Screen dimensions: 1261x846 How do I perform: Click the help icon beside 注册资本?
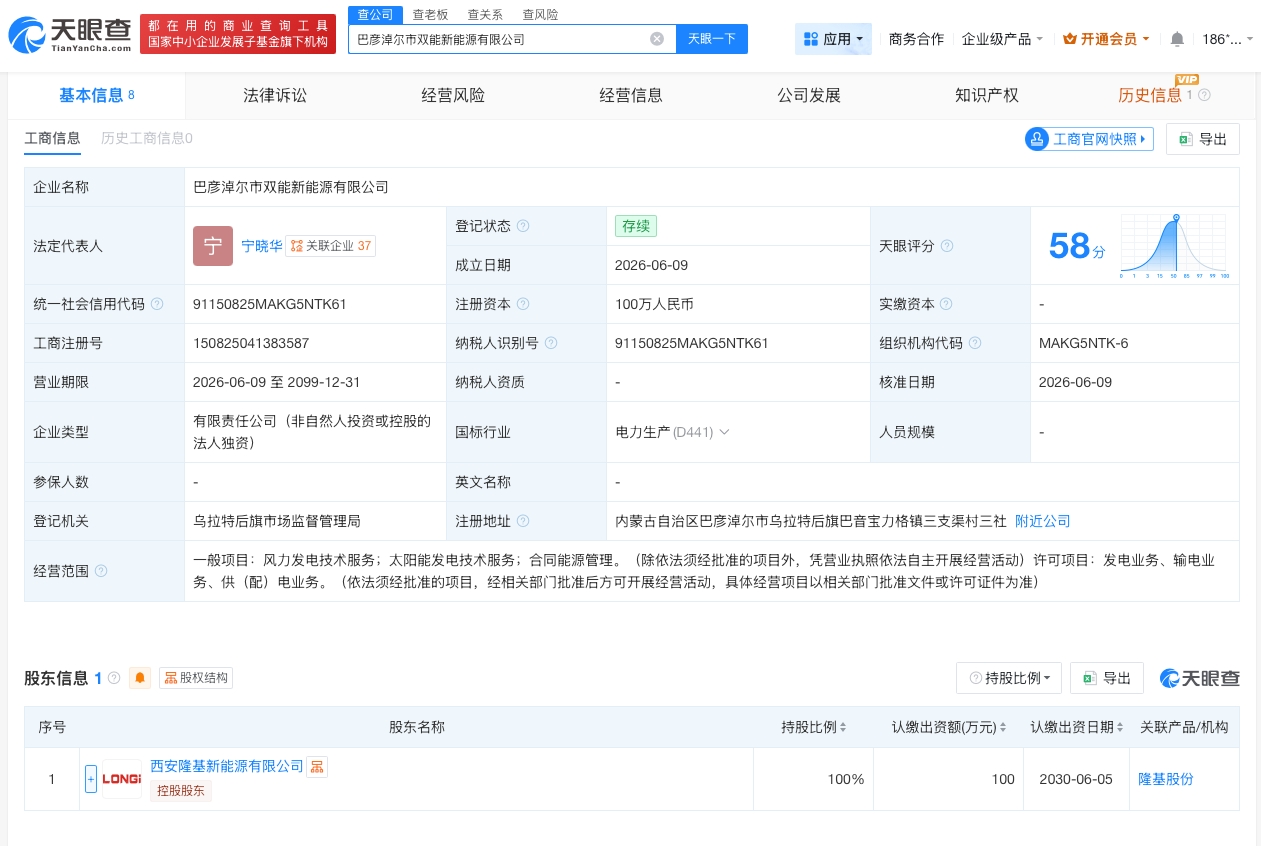point(523,304)
